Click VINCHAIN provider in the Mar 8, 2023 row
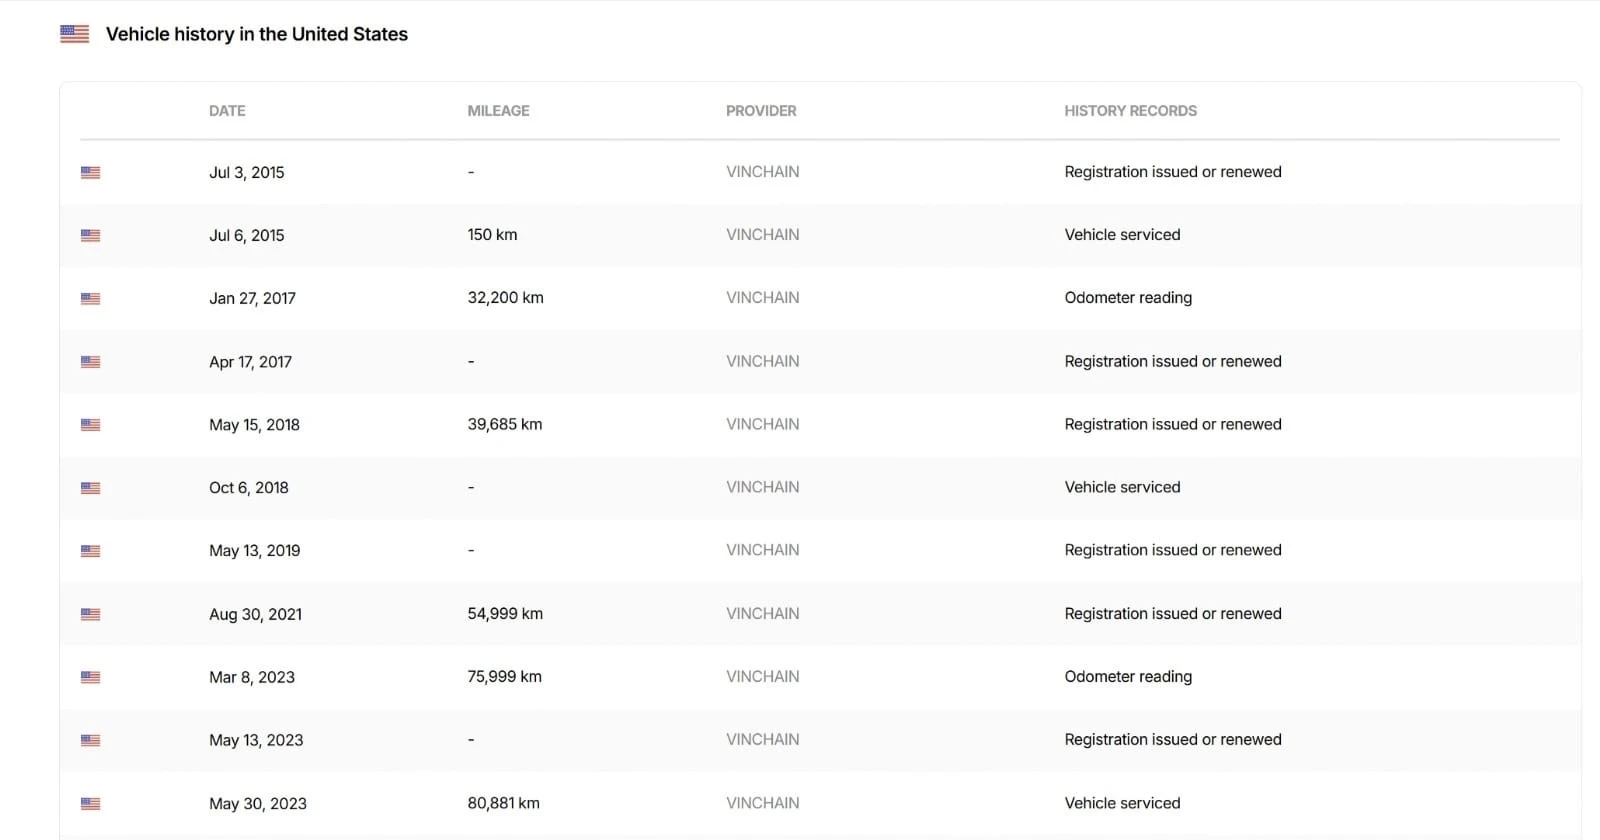1600x840 pixels. pyautogui.click(x=762, y=677)
